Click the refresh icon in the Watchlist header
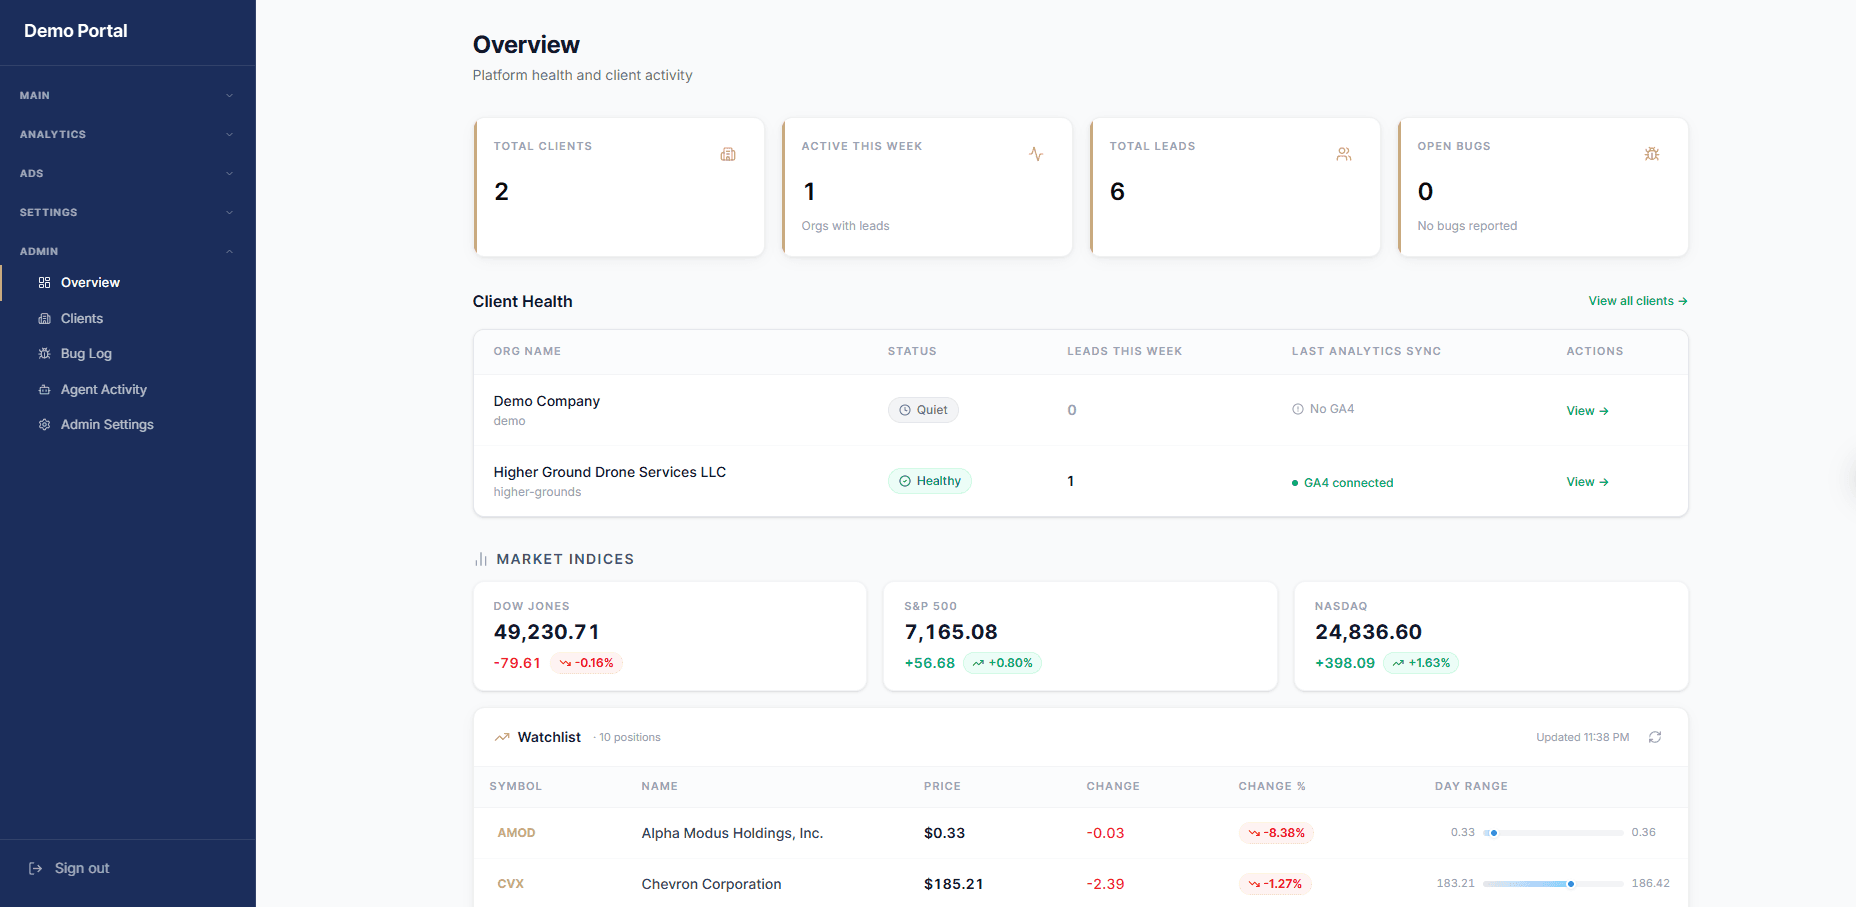The height and width of the screenshot is (907, 1856). (x=1654, y=737)
